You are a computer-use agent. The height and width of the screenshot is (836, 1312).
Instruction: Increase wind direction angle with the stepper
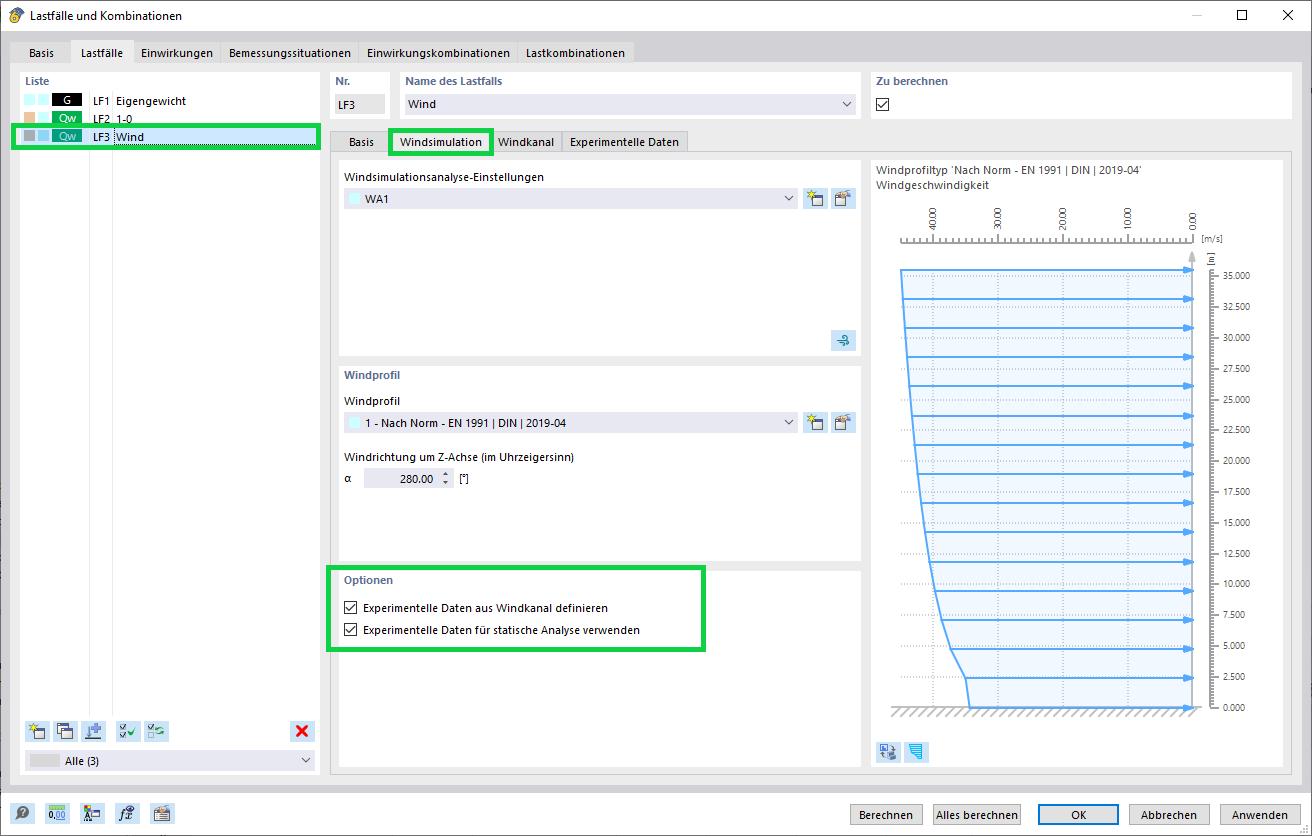pos(445,473)
